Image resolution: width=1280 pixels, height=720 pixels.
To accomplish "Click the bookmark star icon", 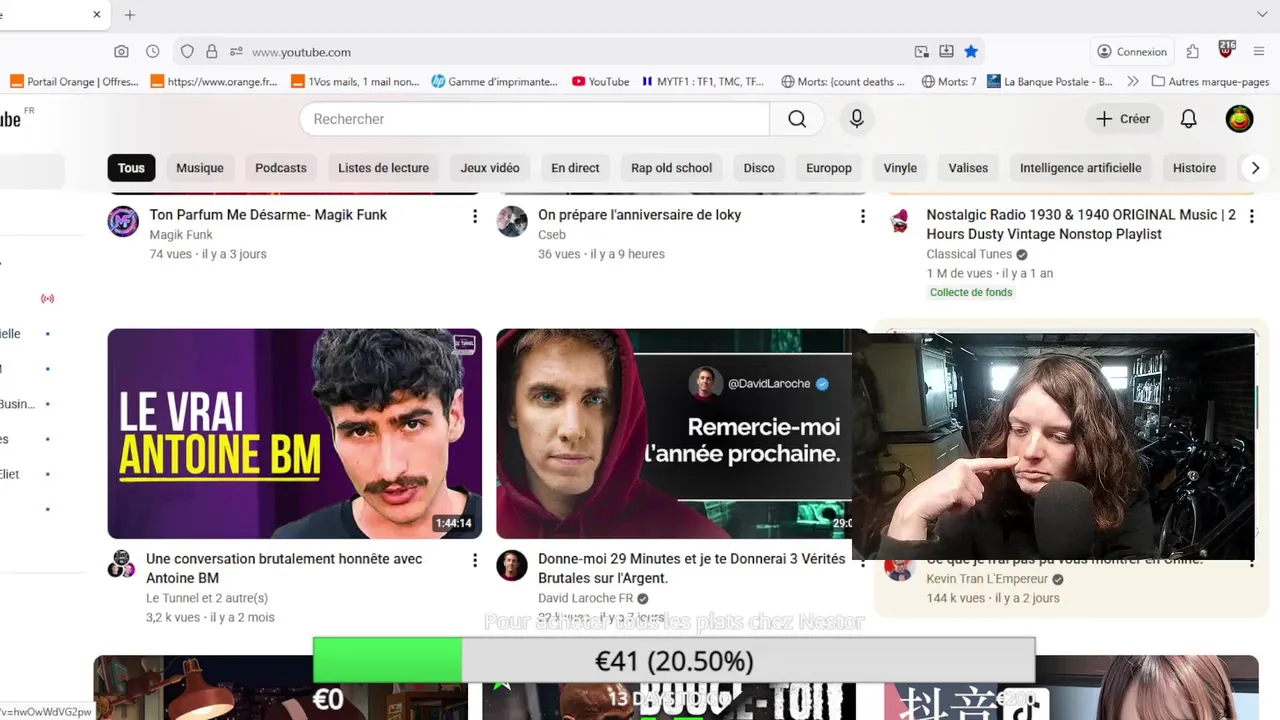I will coord(971,52).
